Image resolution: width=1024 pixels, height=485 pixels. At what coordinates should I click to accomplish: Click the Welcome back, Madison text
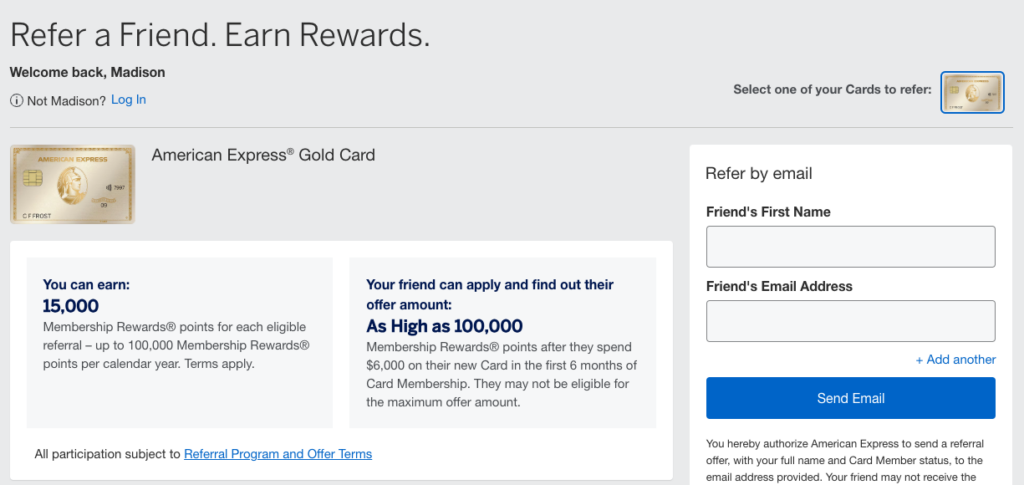87,72
